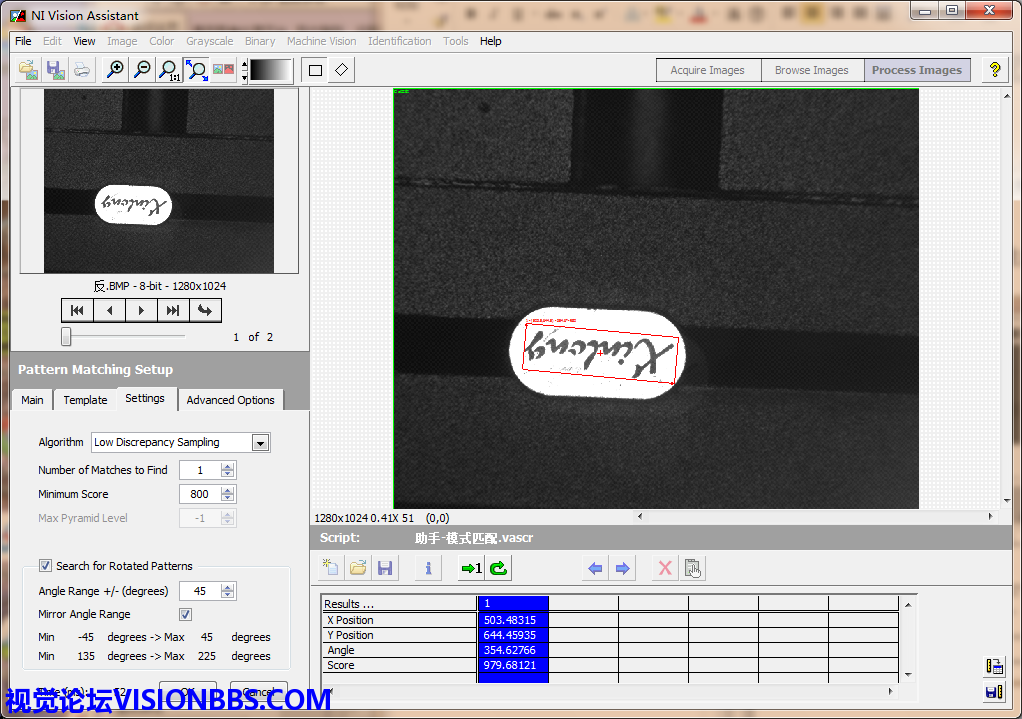
Task: Click the Acquire Images button
Action: pyautogui.click(x=707, y=70)
